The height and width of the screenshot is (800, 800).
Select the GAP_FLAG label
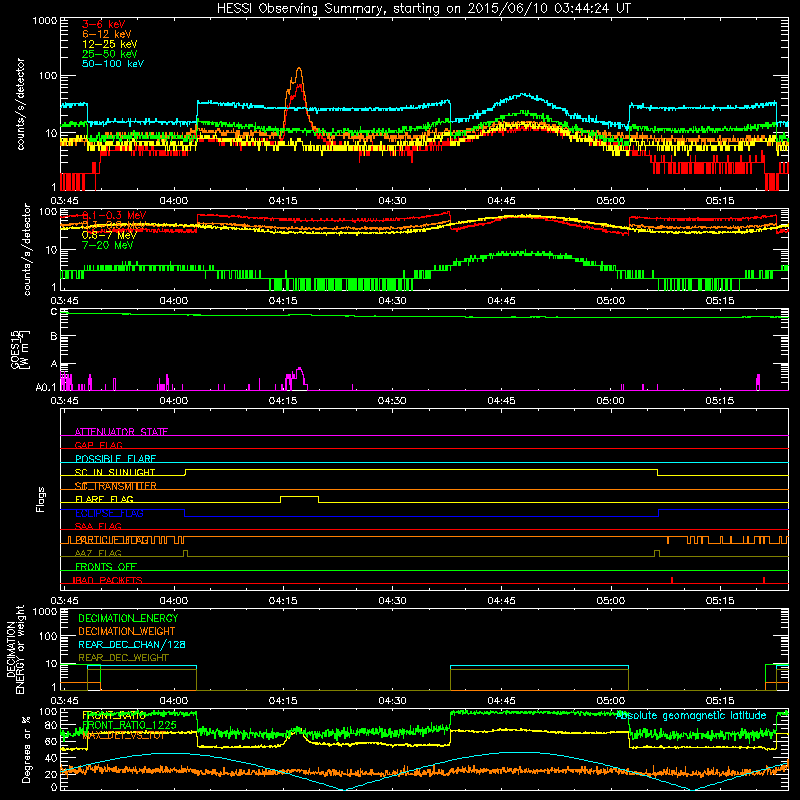(98, 445)
